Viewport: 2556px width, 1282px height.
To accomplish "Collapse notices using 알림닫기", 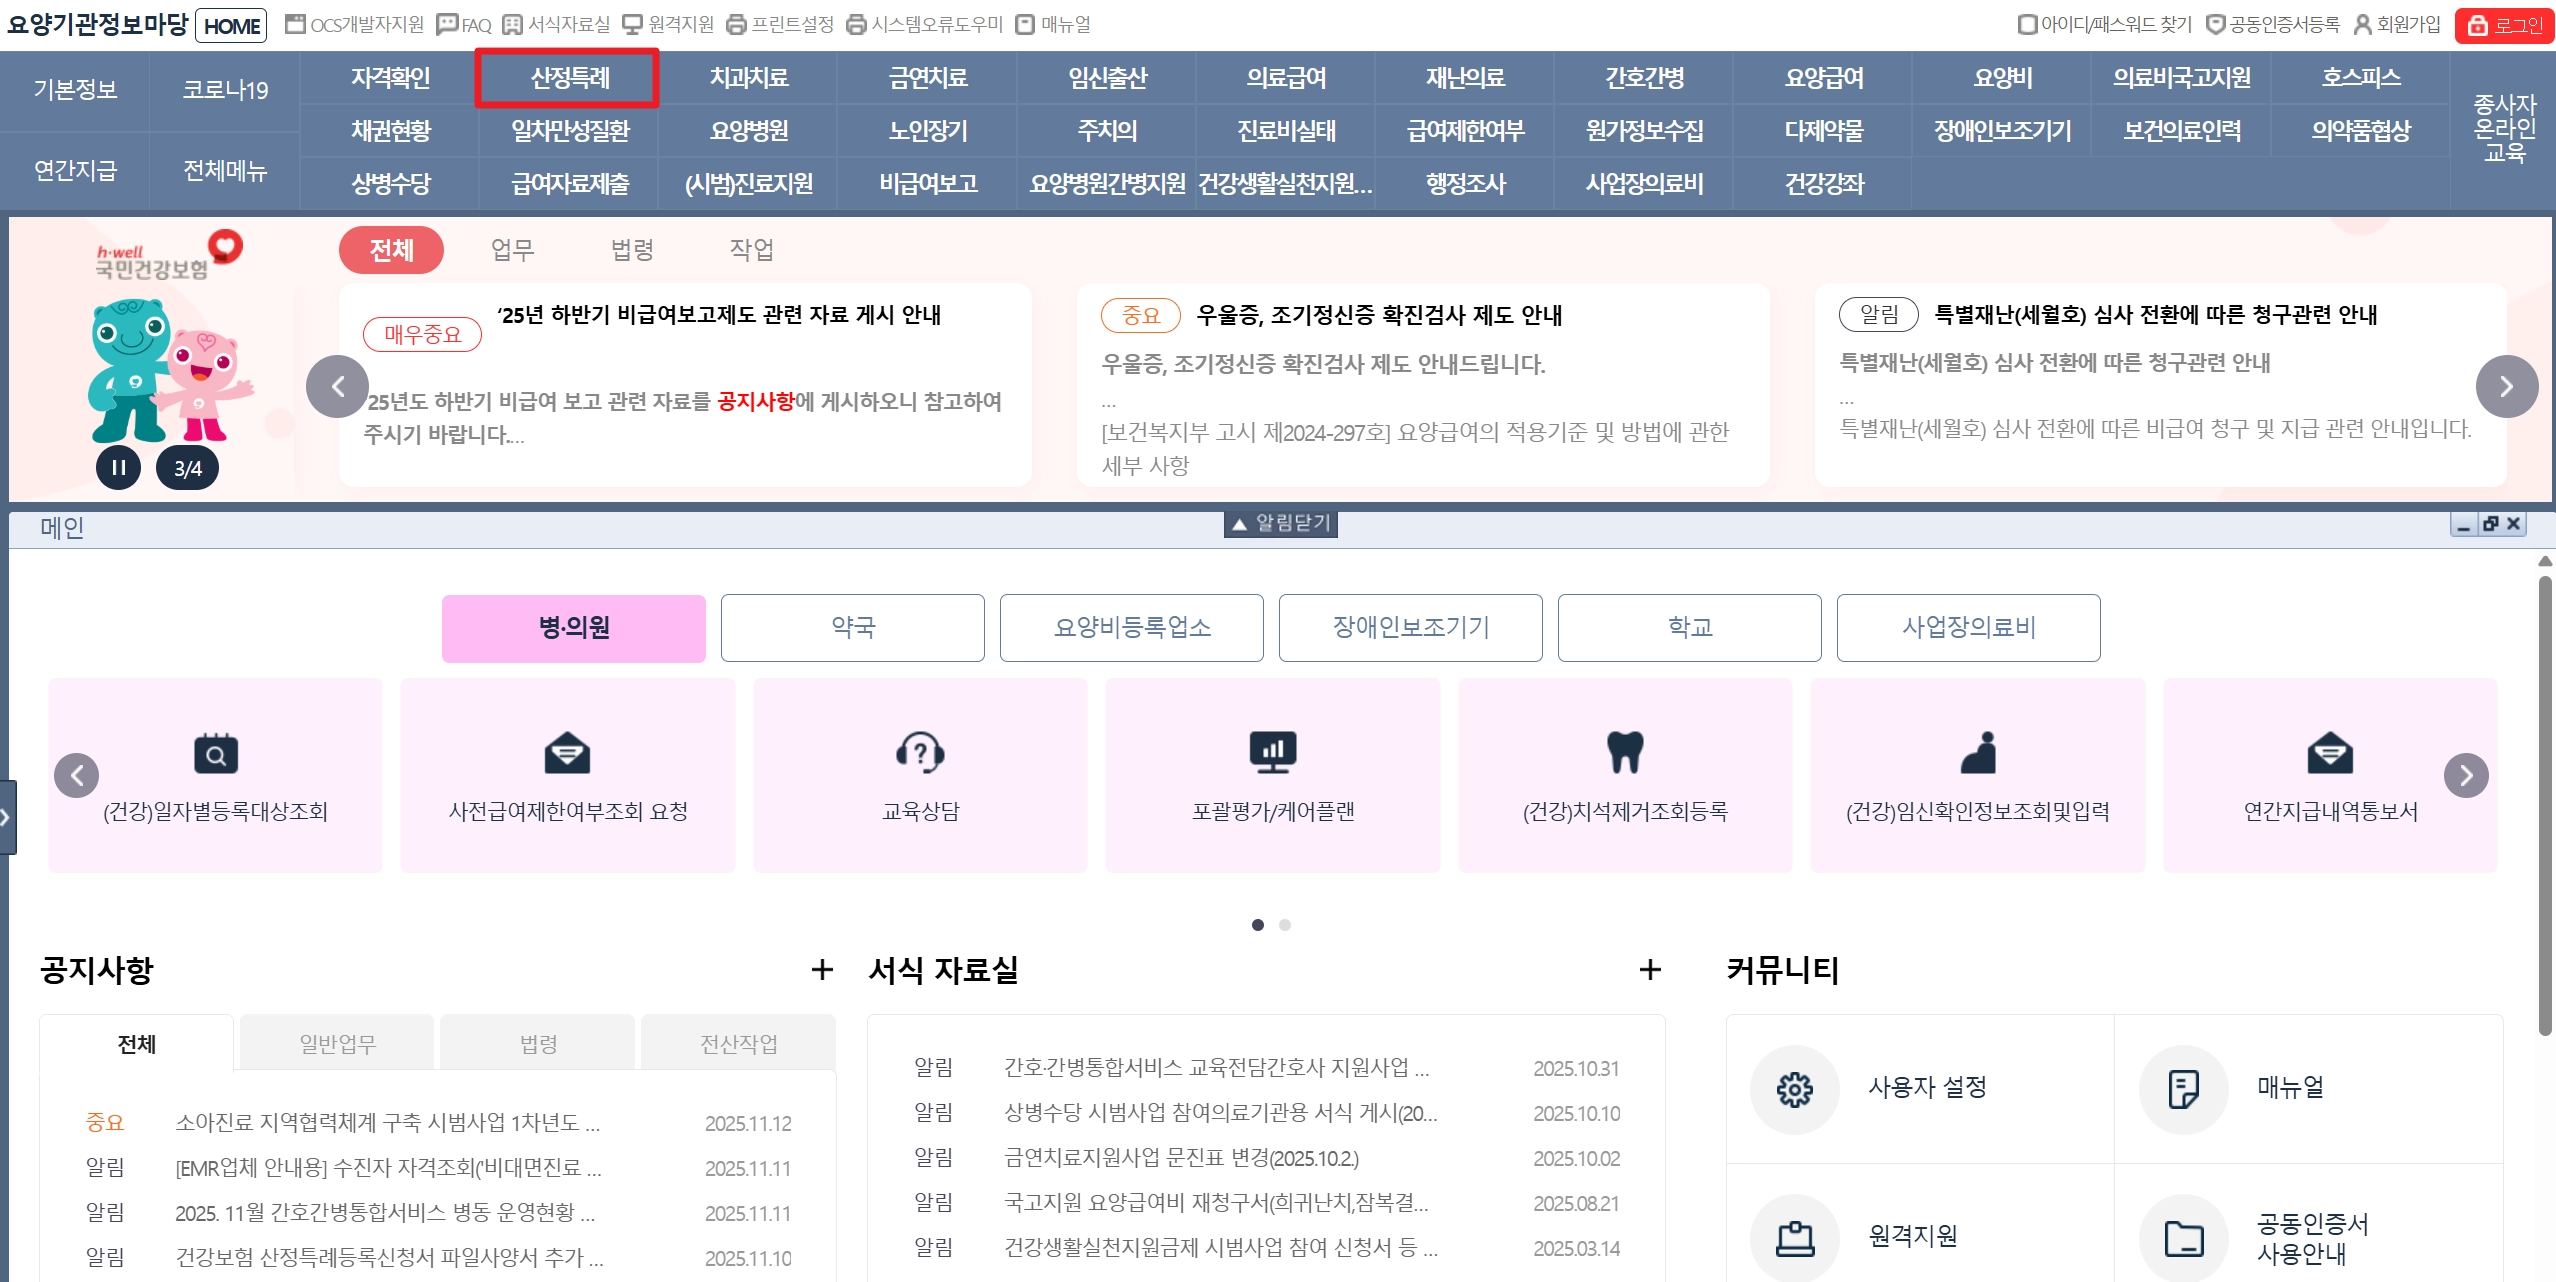I will click(1281, 523).
